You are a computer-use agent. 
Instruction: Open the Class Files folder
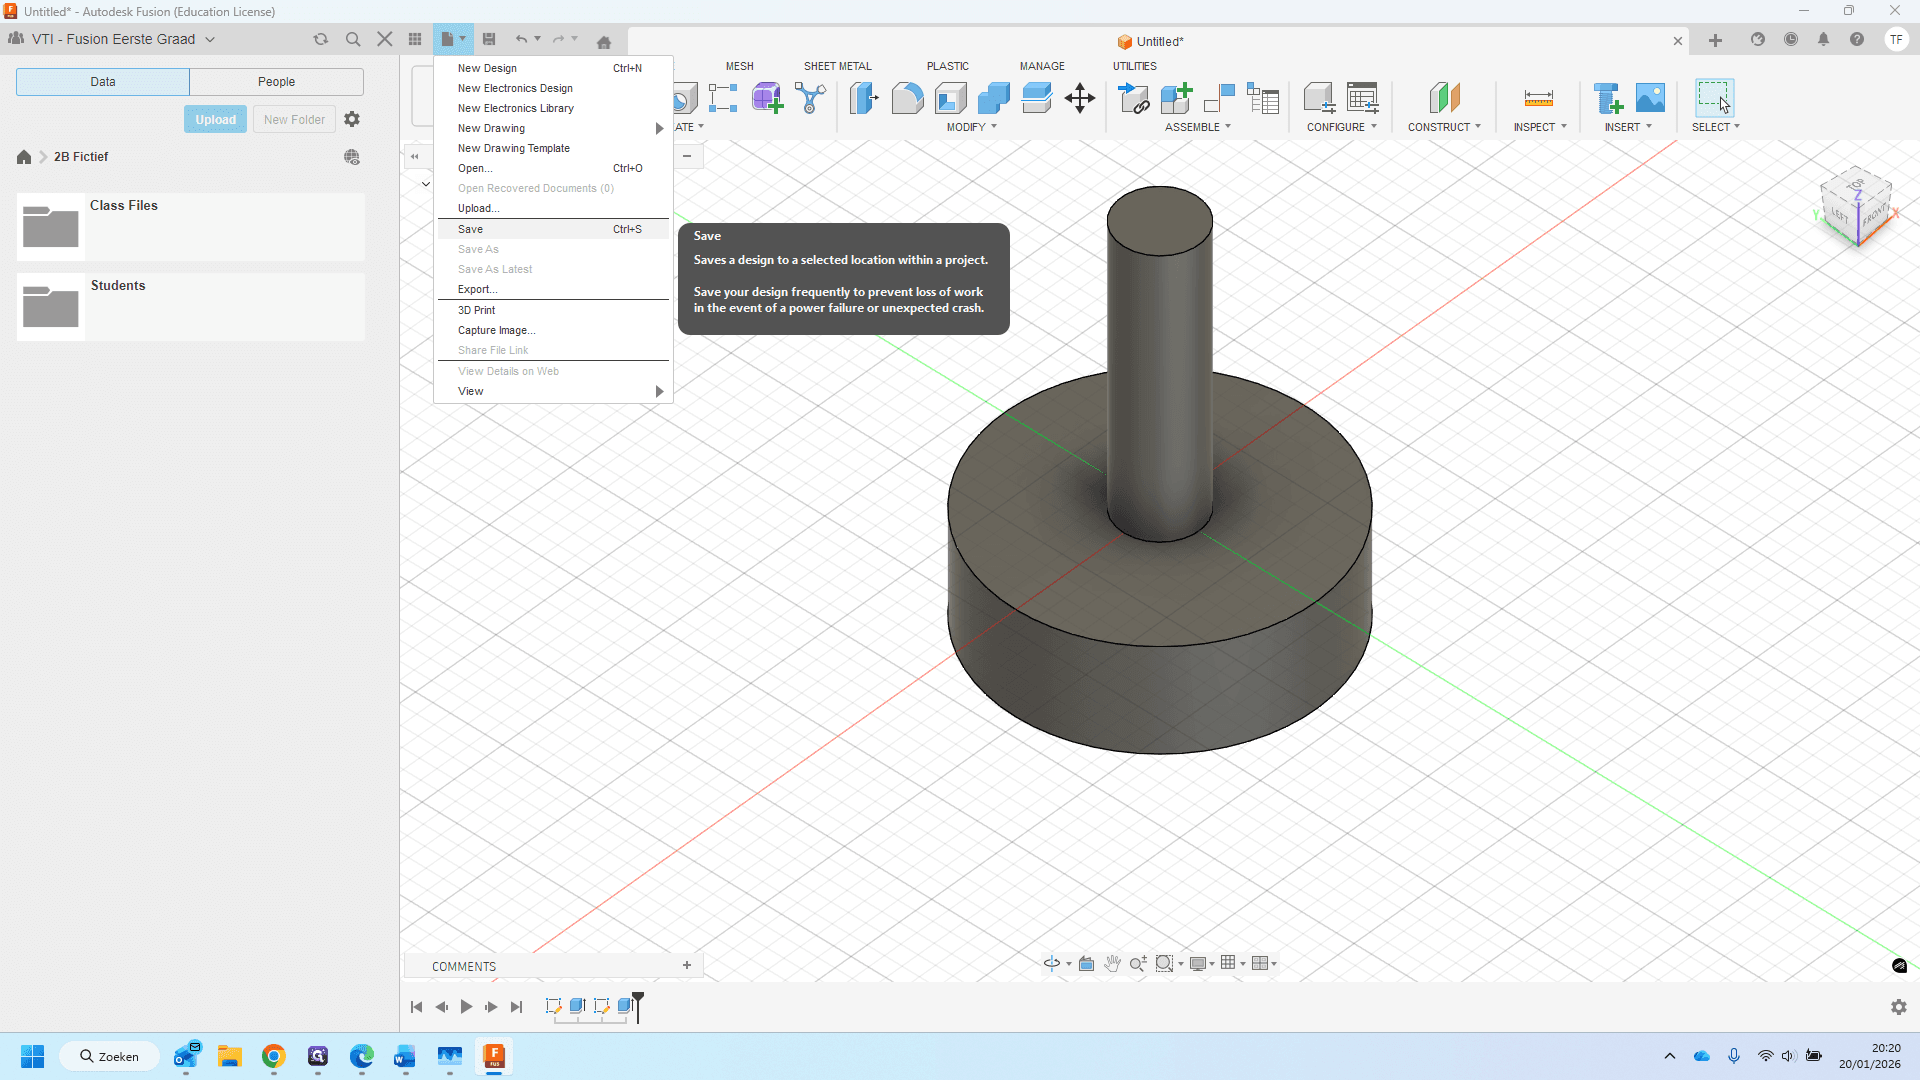[190, 227]
